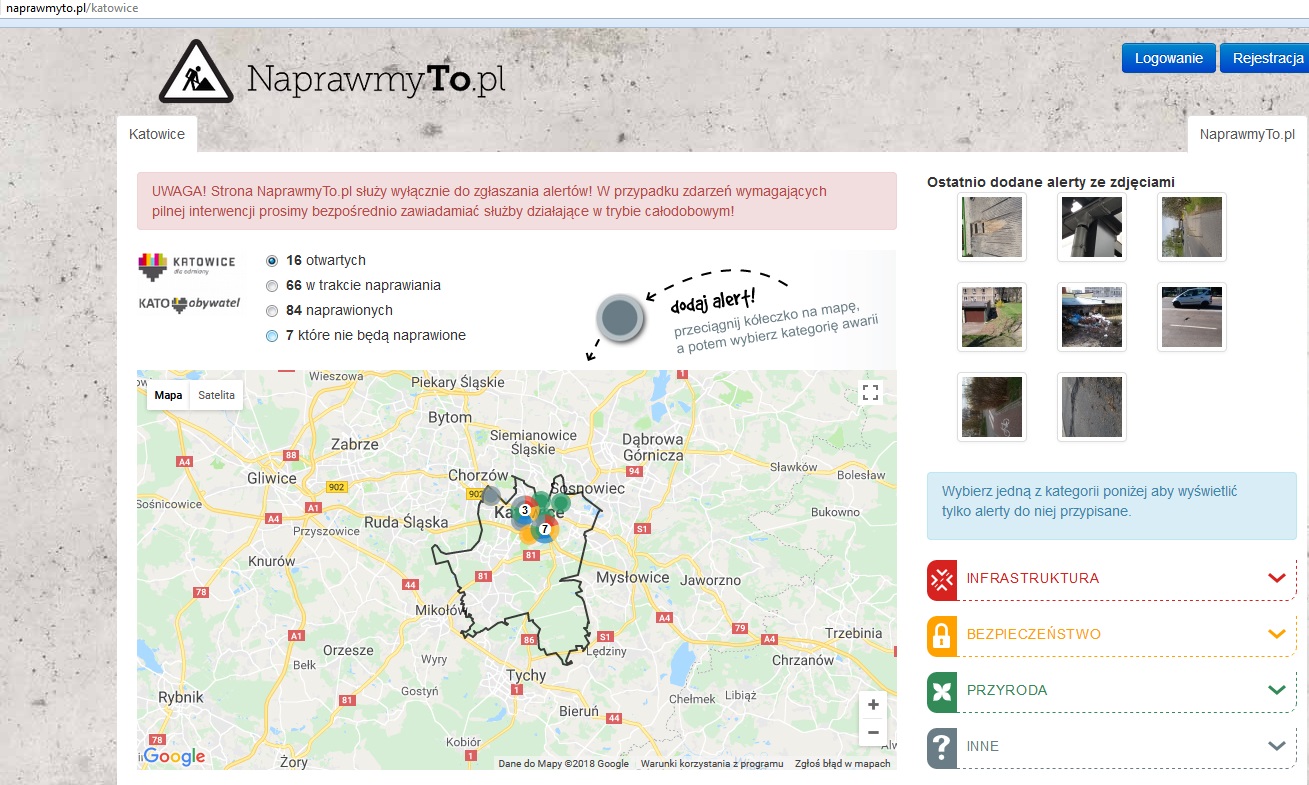Click the gray draggable alert circle
The width and height of the screenshot is (1309, 785).
point(619,318)
